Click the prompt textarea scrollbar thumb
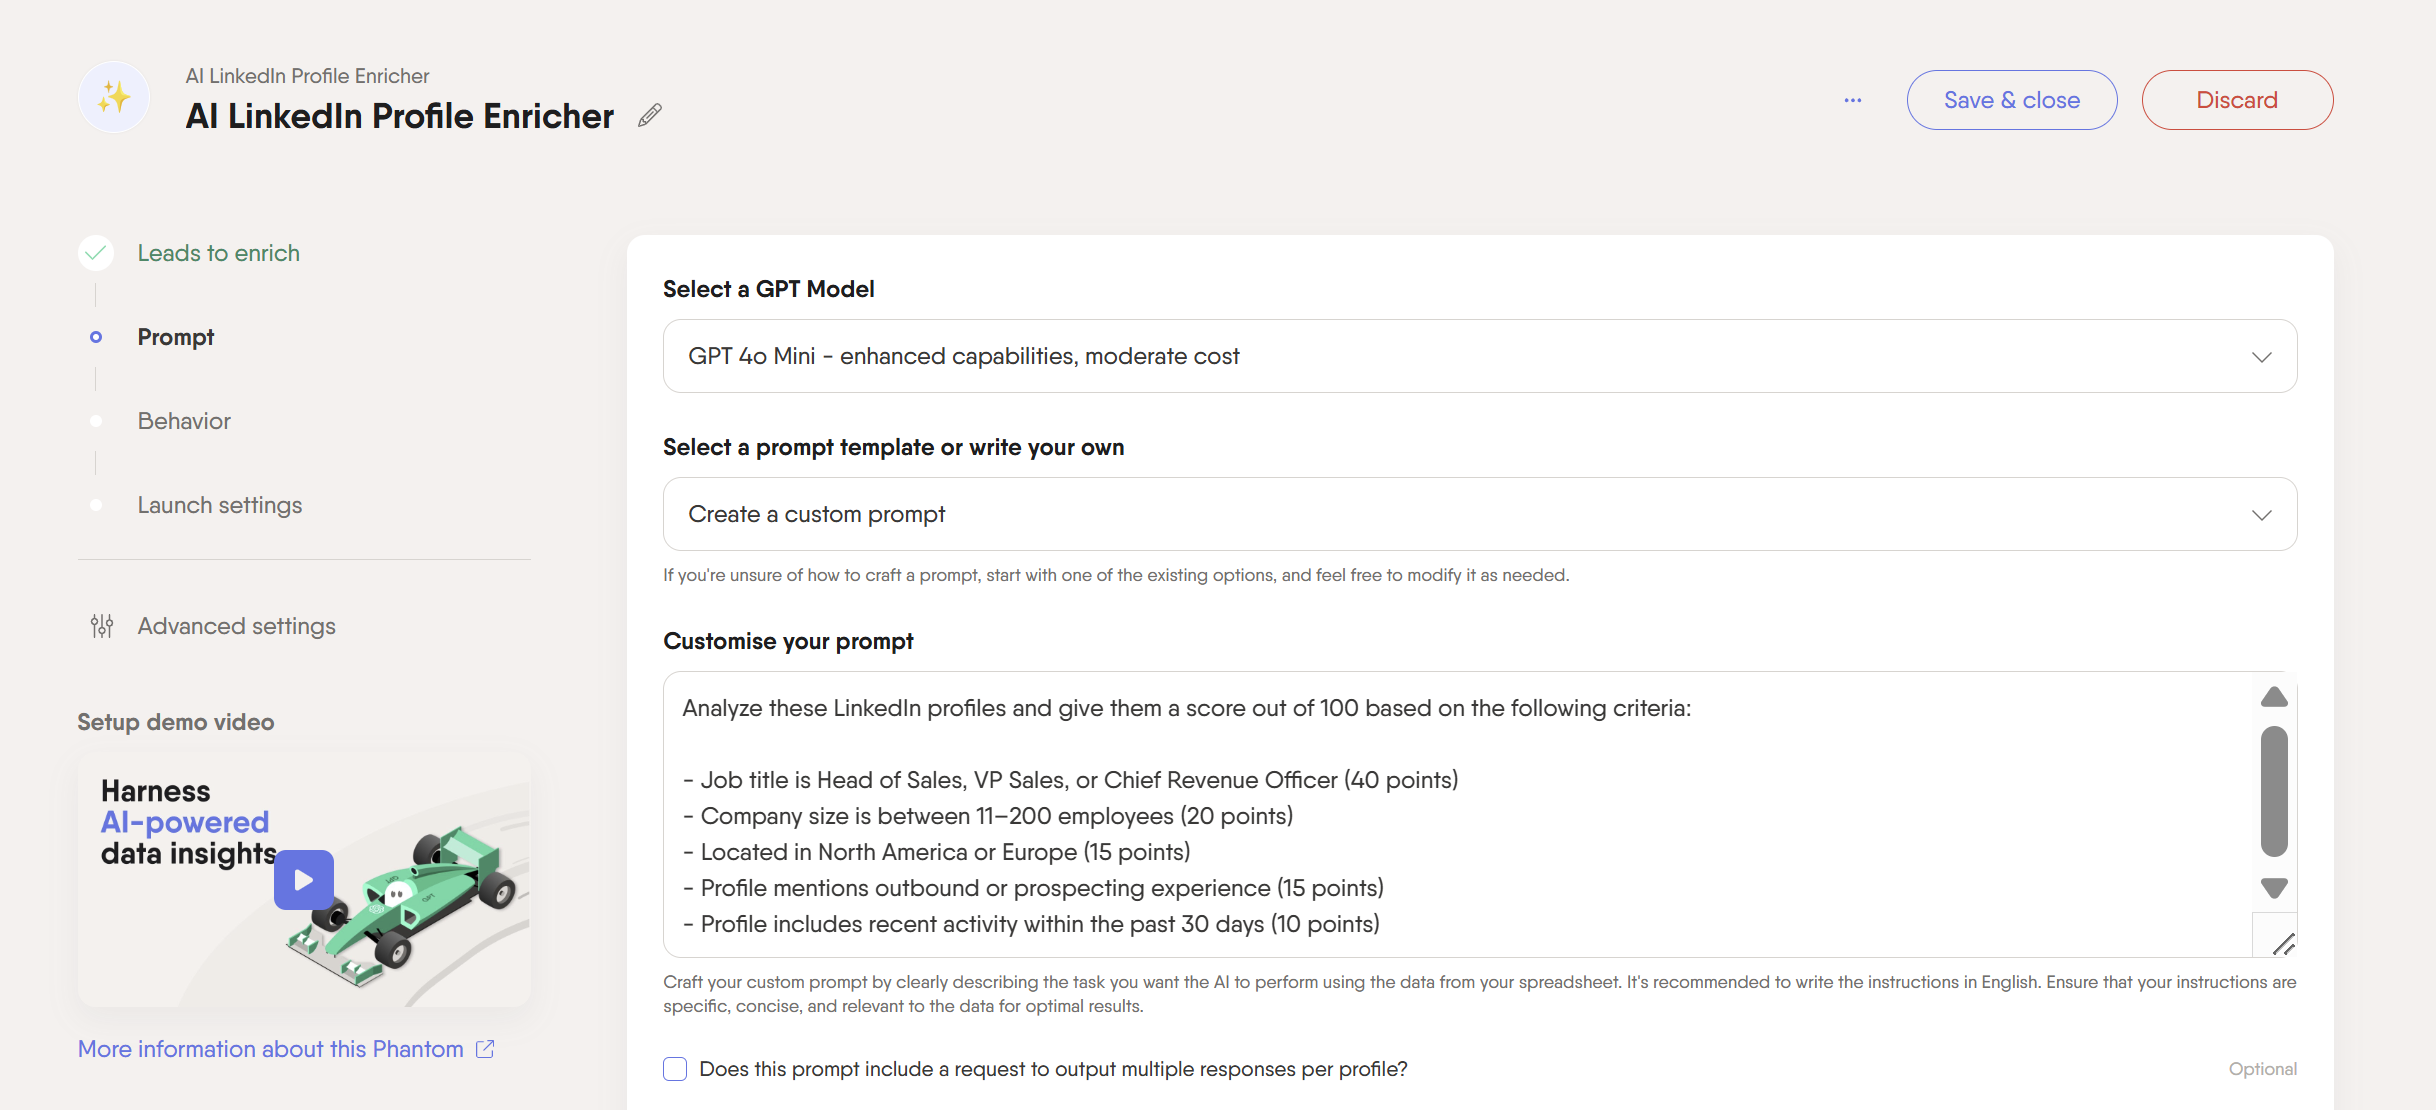Viewport: 2436px width, 1110px height. point(2274,792)
